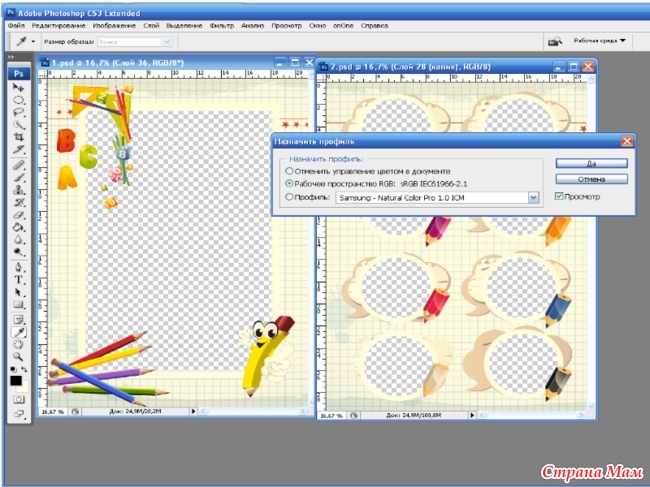Open the 'Фильтр' menu
This screenshot has width=650, height=487.
(x=207, y=23)
